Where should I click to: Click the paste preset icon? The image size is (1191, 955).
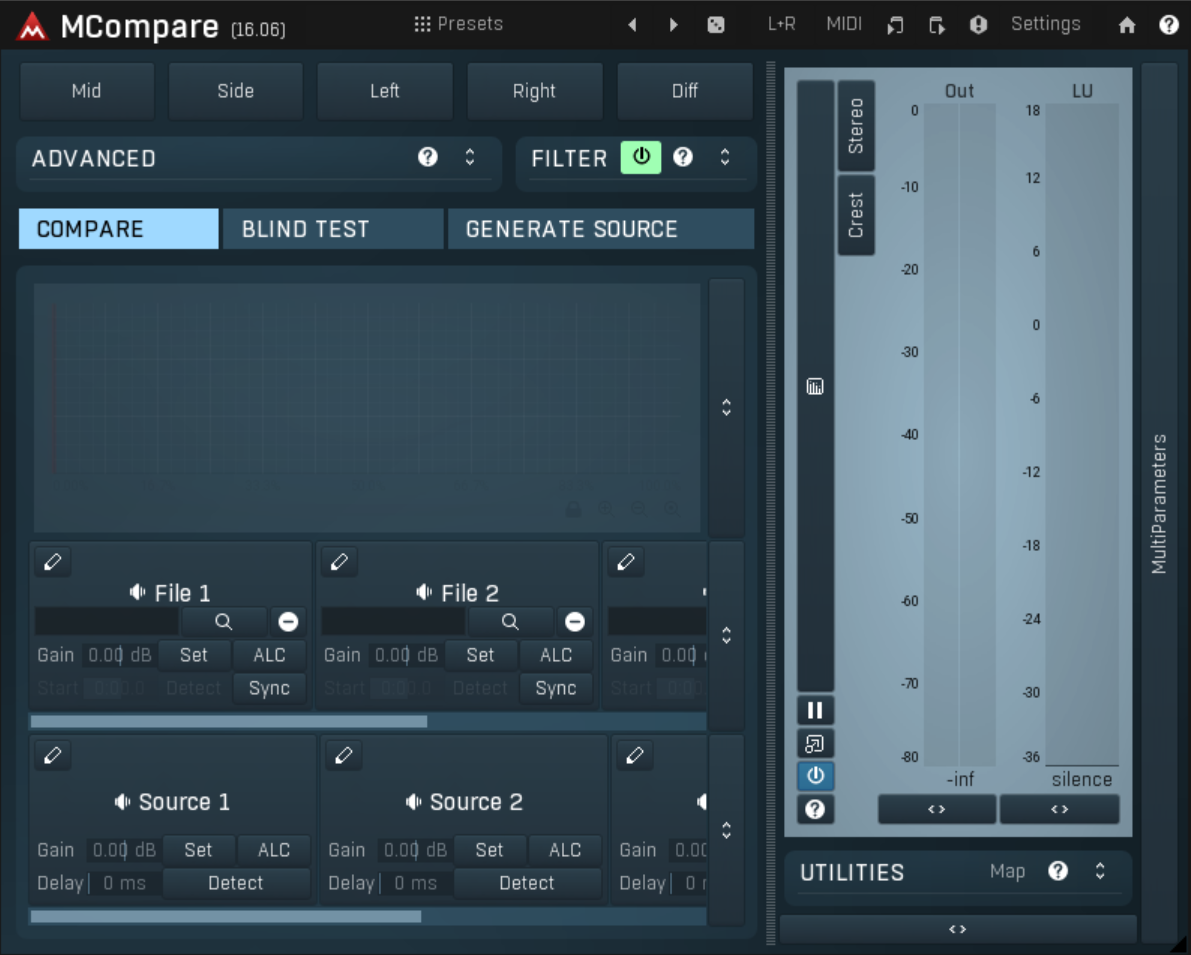tap(937, 25)
